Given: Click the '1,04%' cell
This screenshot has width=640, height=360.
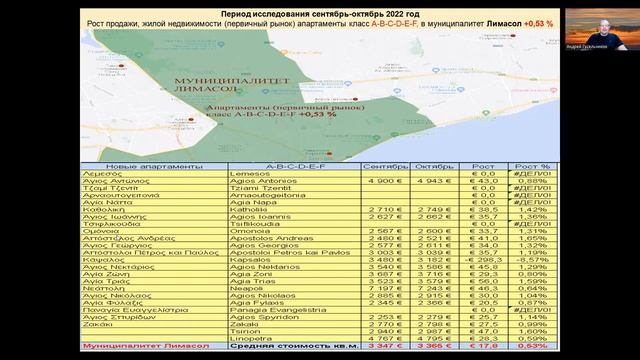Looking at the screenshot, I should pyautogui.click(x=532, y=296).
